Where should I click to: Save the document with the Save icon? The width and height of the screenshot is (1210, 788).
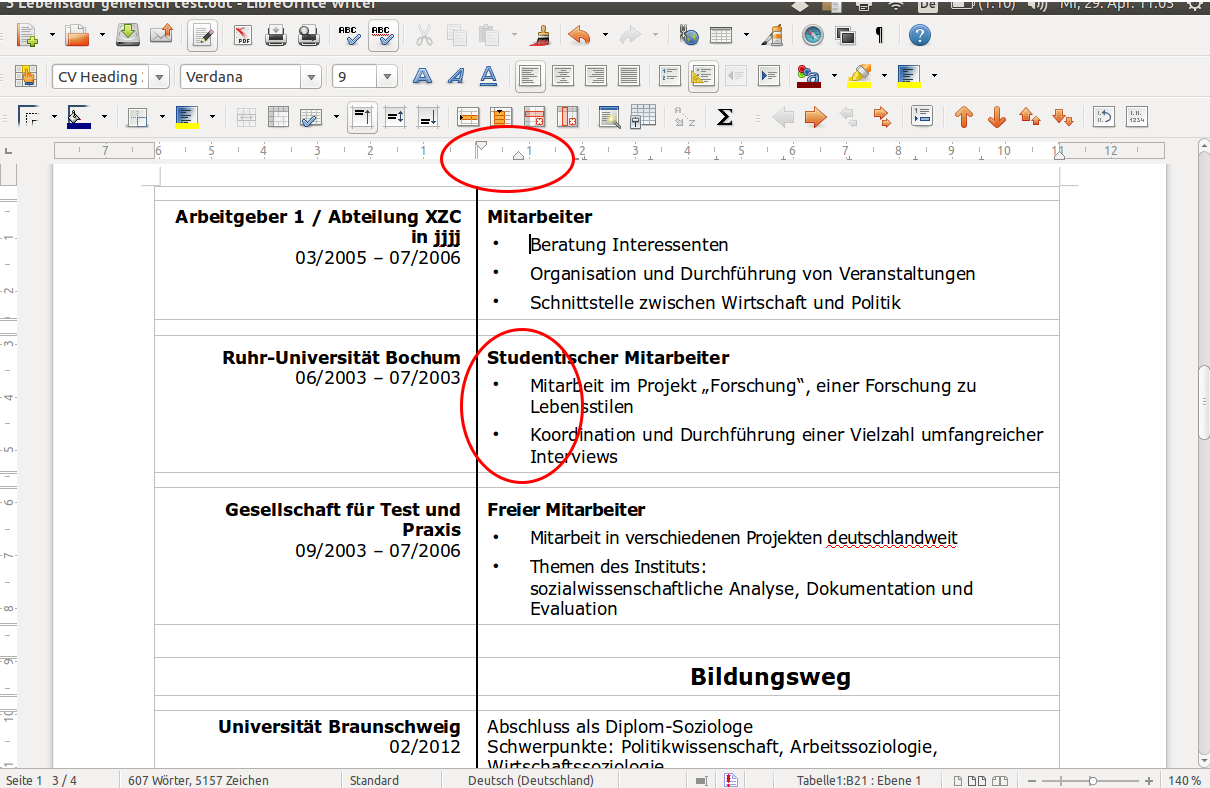coord(128,36)
